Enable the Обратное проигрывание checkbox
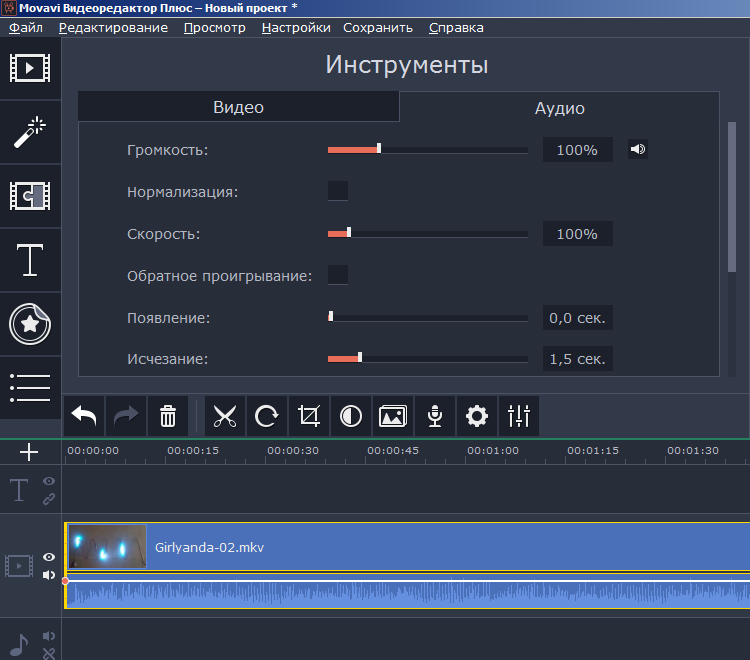Viewport: 750px width, 660px height. [338, 275]
